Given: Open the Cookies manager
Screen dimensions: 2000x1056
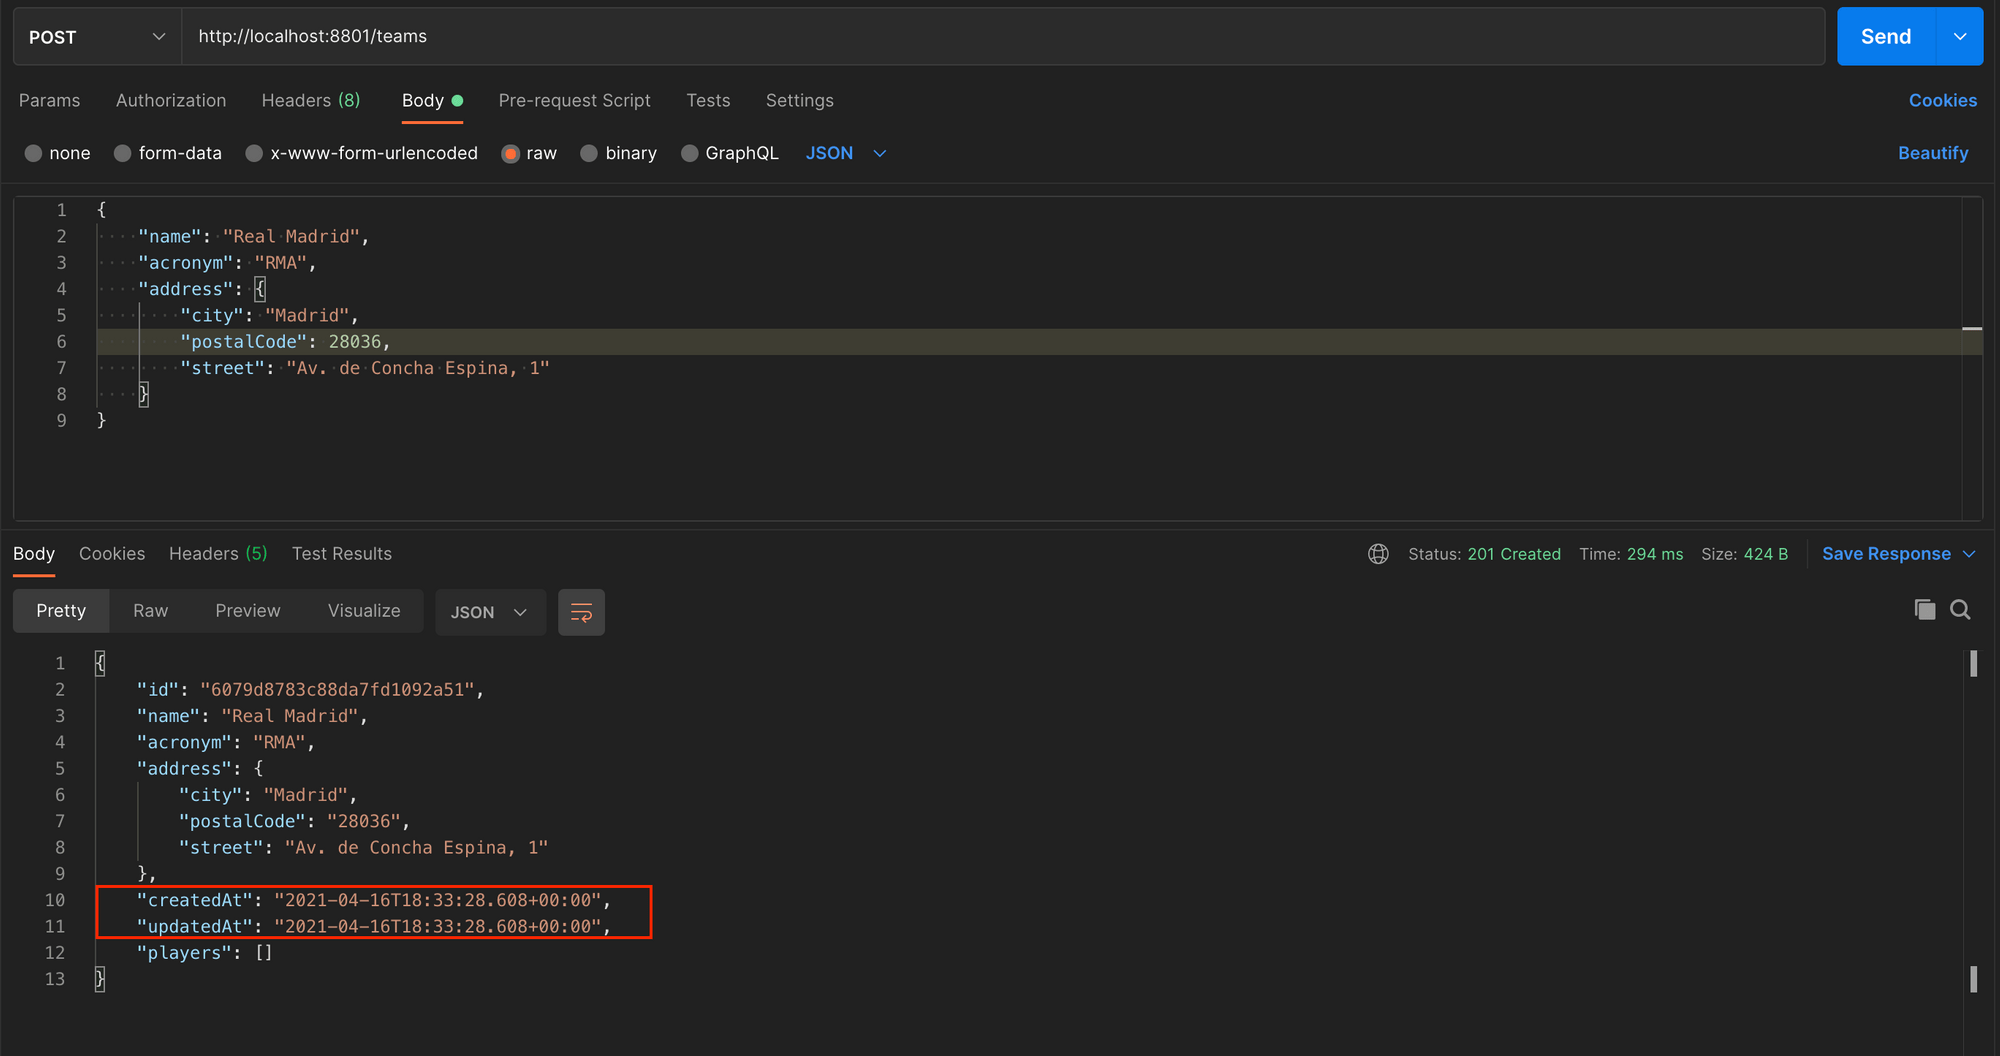Looking at the screenshot, I should pos(1942,100).
